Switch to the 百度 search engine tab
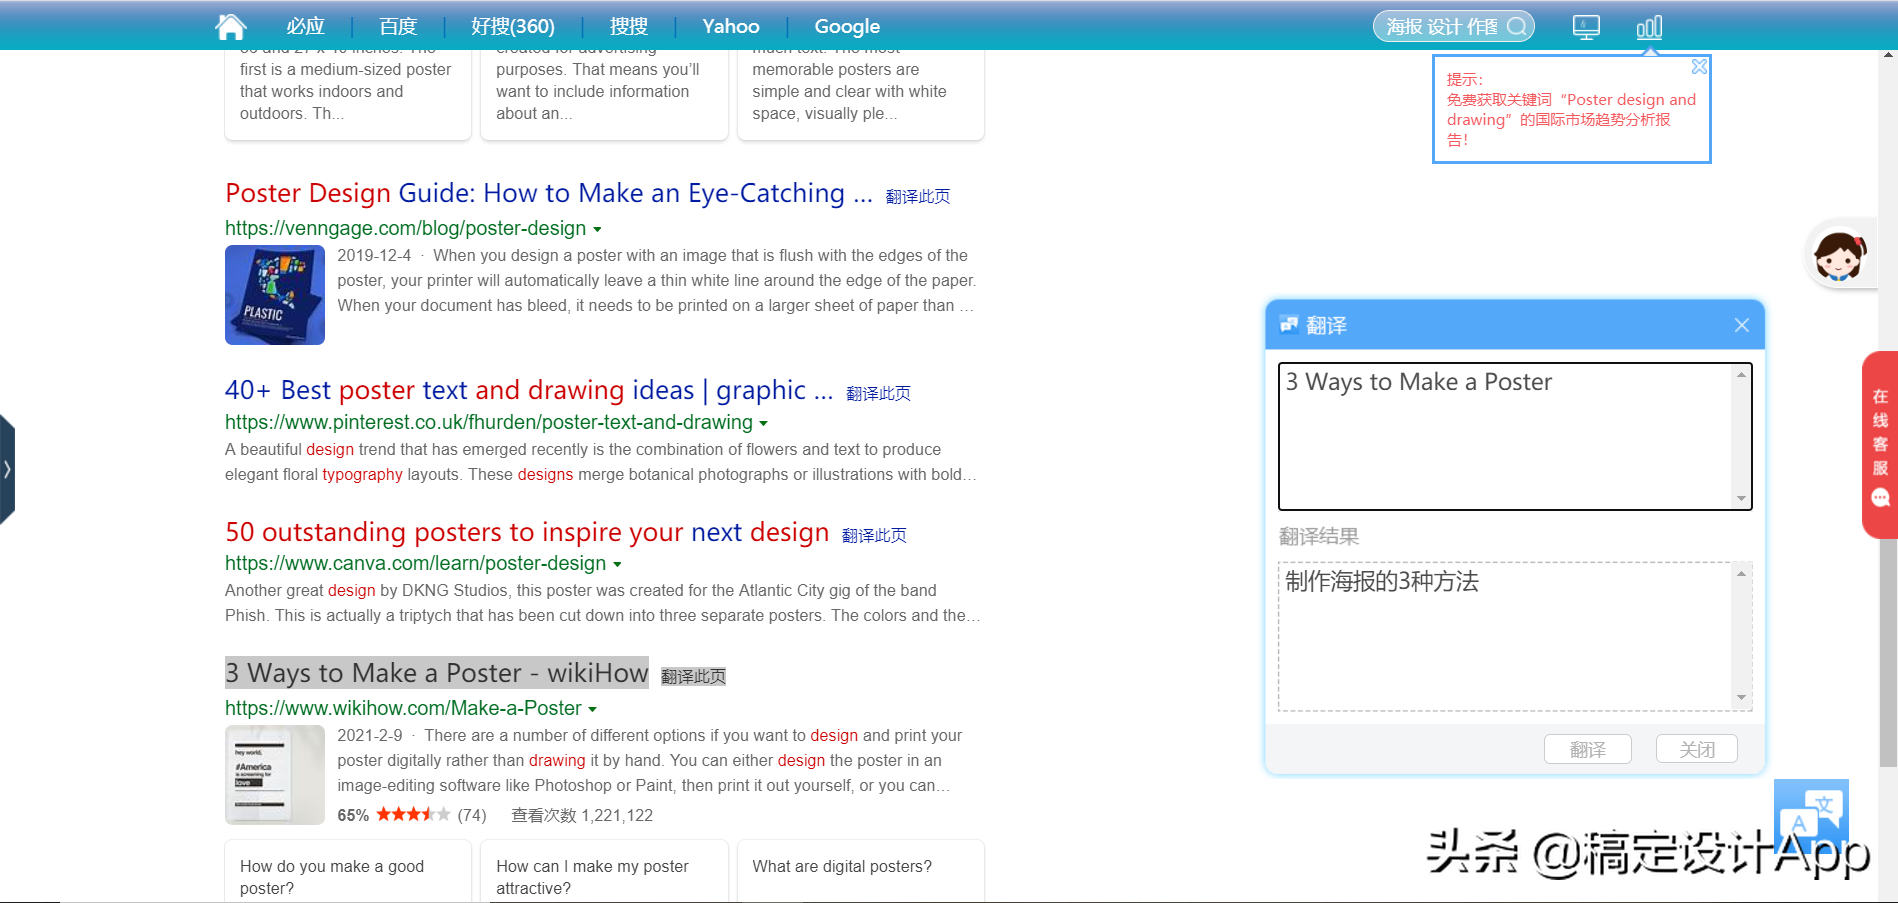This screenshot has height=903, width=1898. [x=398, y=27]
